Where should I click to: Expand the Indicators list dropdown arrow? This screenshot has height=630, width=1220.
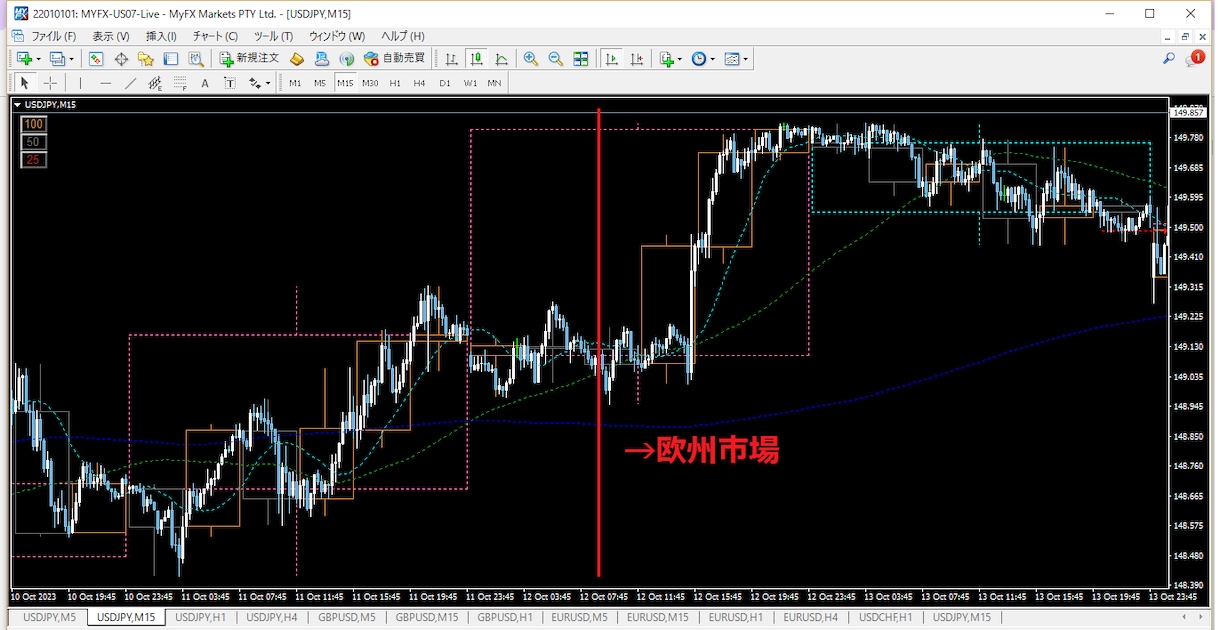(x=680, y=59)
